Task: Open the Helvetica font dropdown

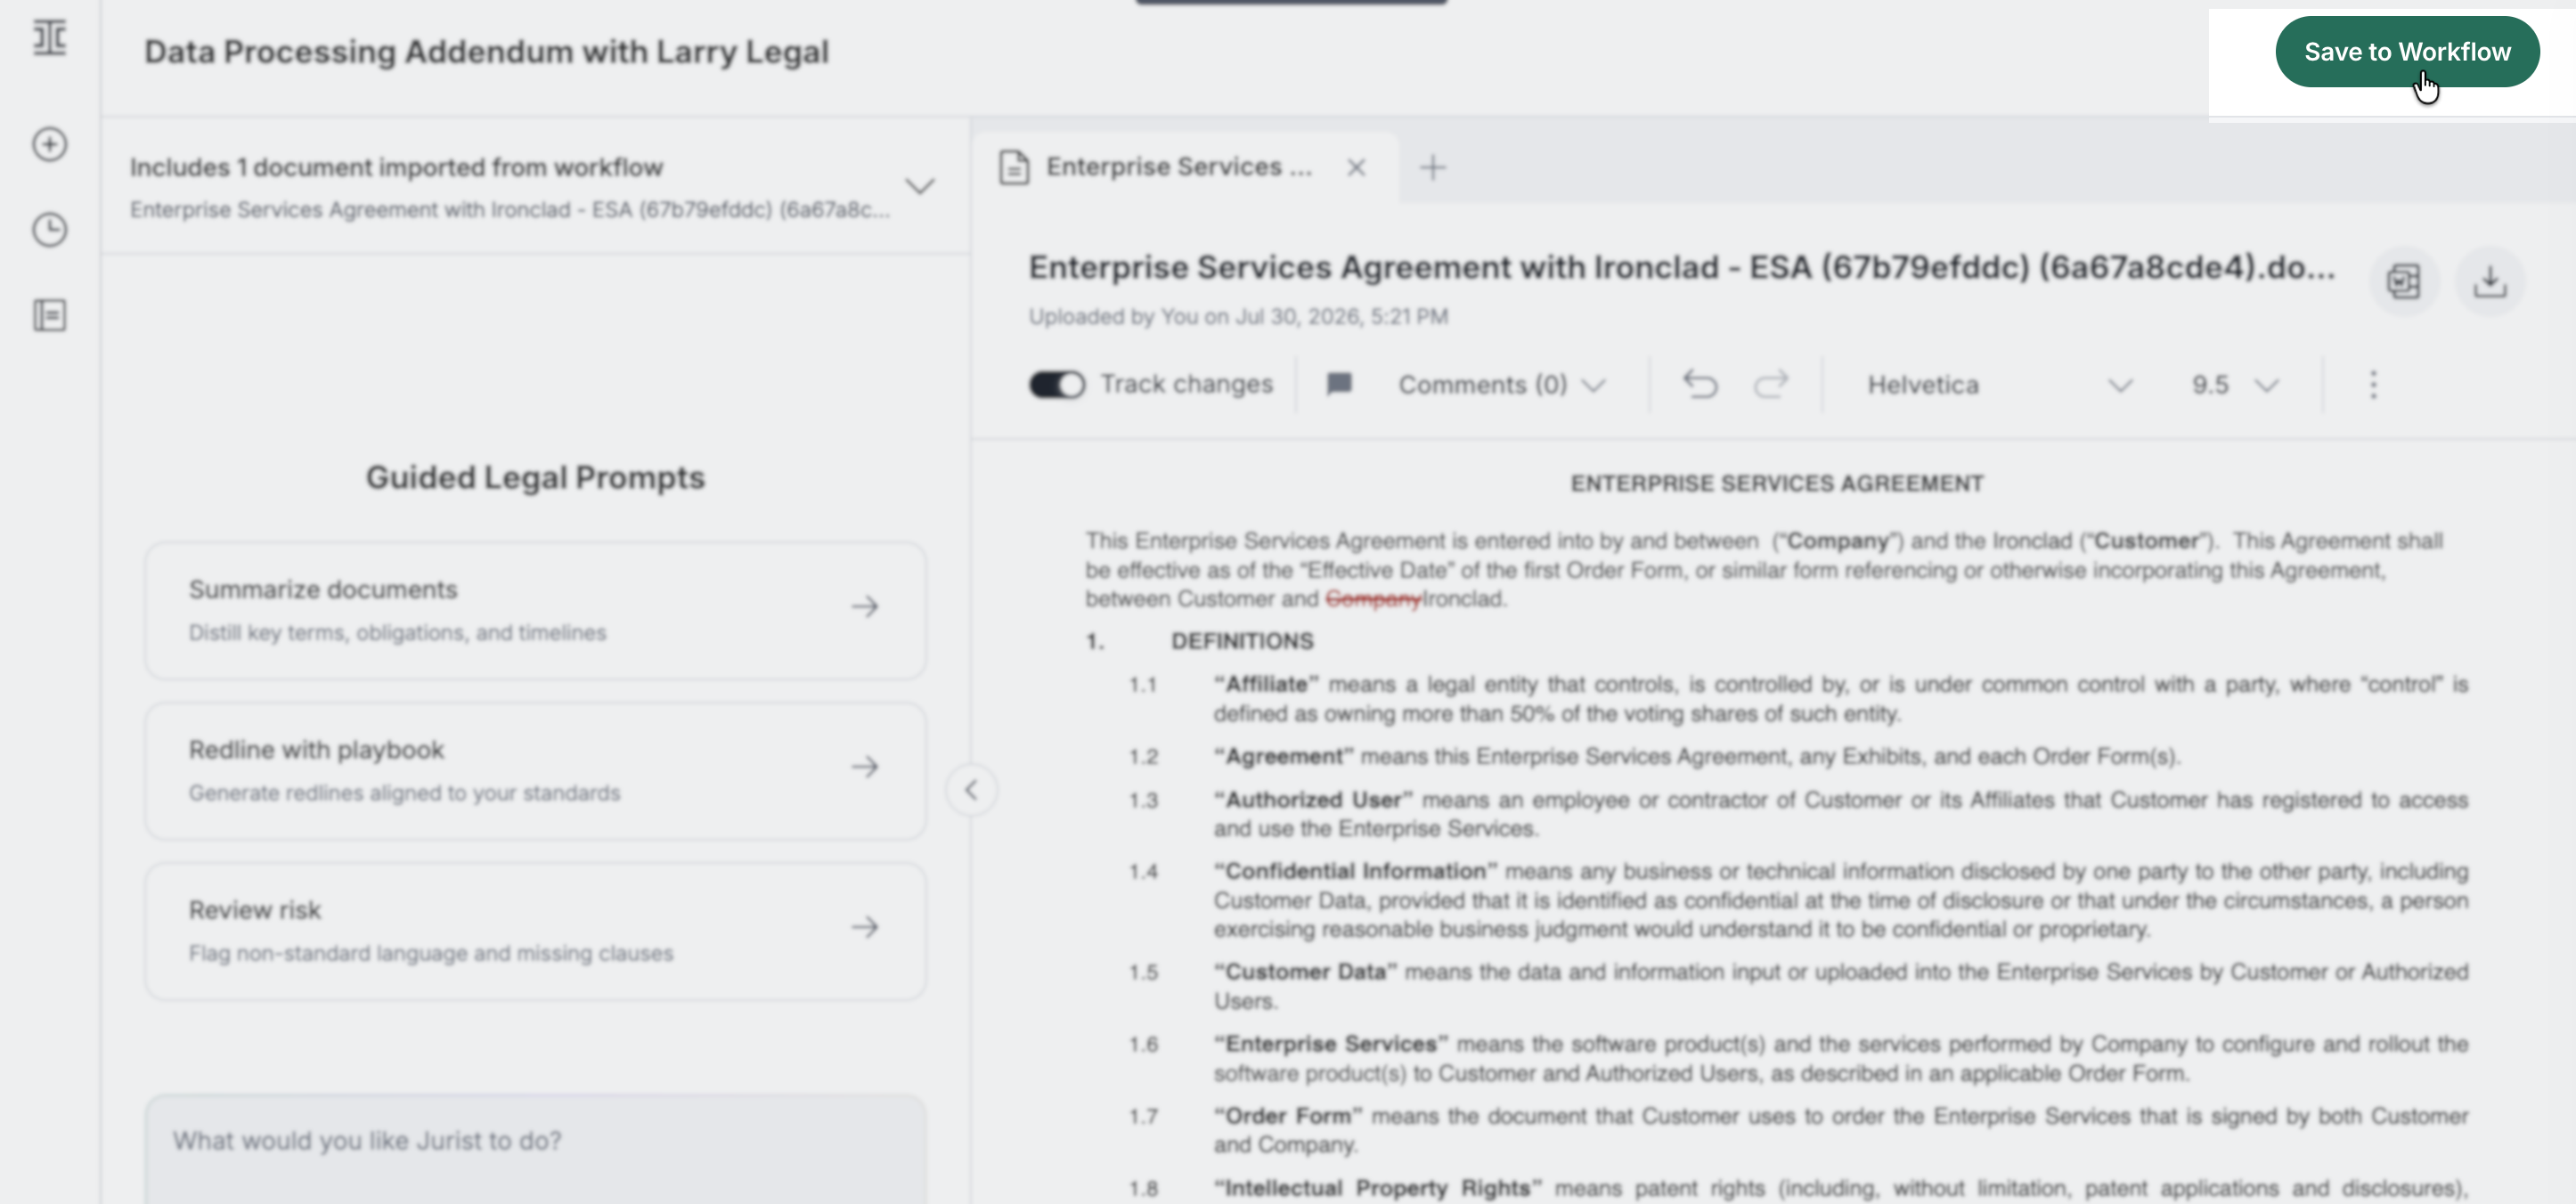Action: click(2000, 385)
